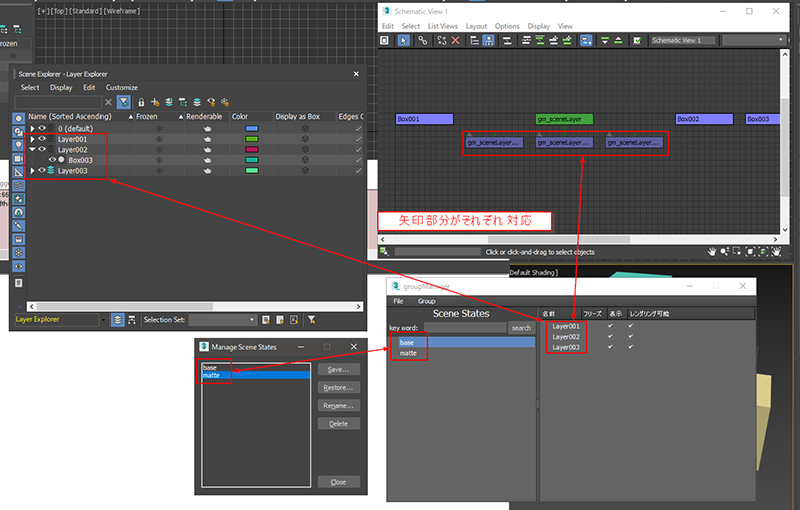Click Sort by Layer icon beside Layer Explorer dropdown
The image size is (800, 510).
(x=118, y=320)
